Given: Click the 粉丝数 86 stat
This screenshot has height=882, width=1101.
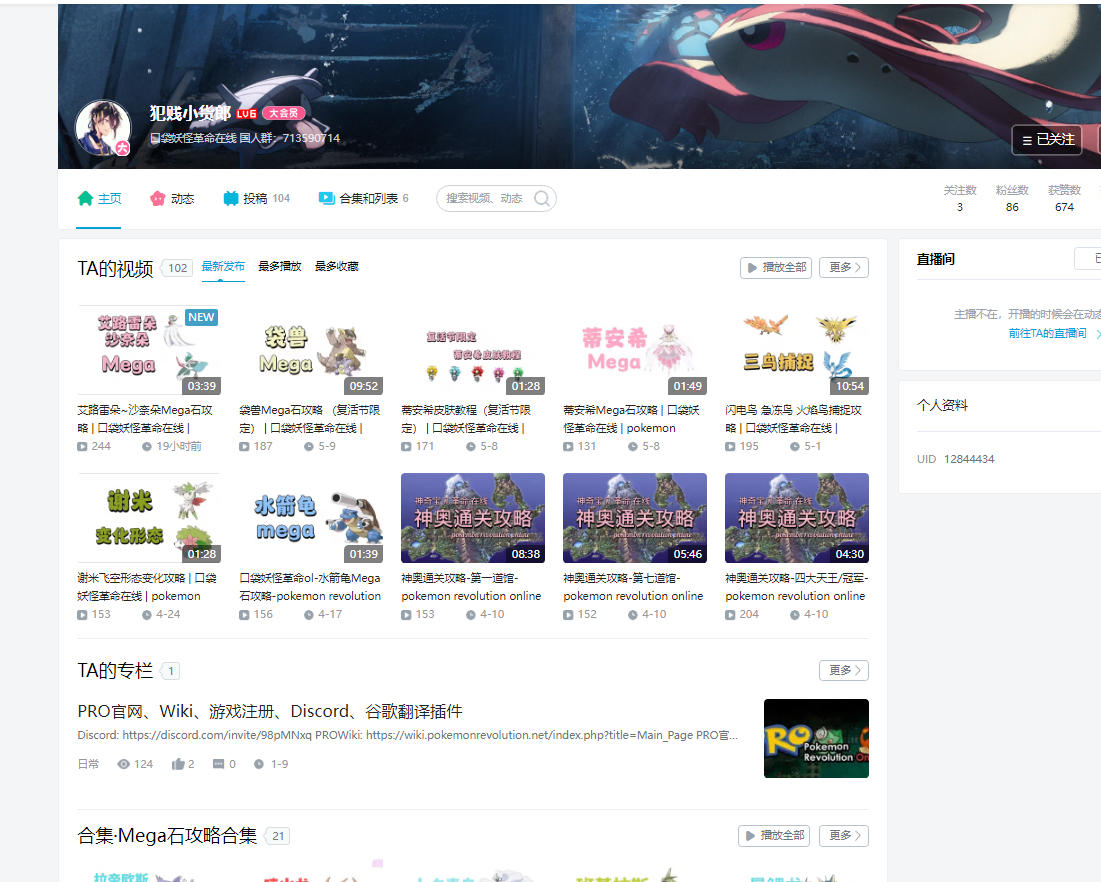Looking at the screenshot, I should (x=1012, y=199).
